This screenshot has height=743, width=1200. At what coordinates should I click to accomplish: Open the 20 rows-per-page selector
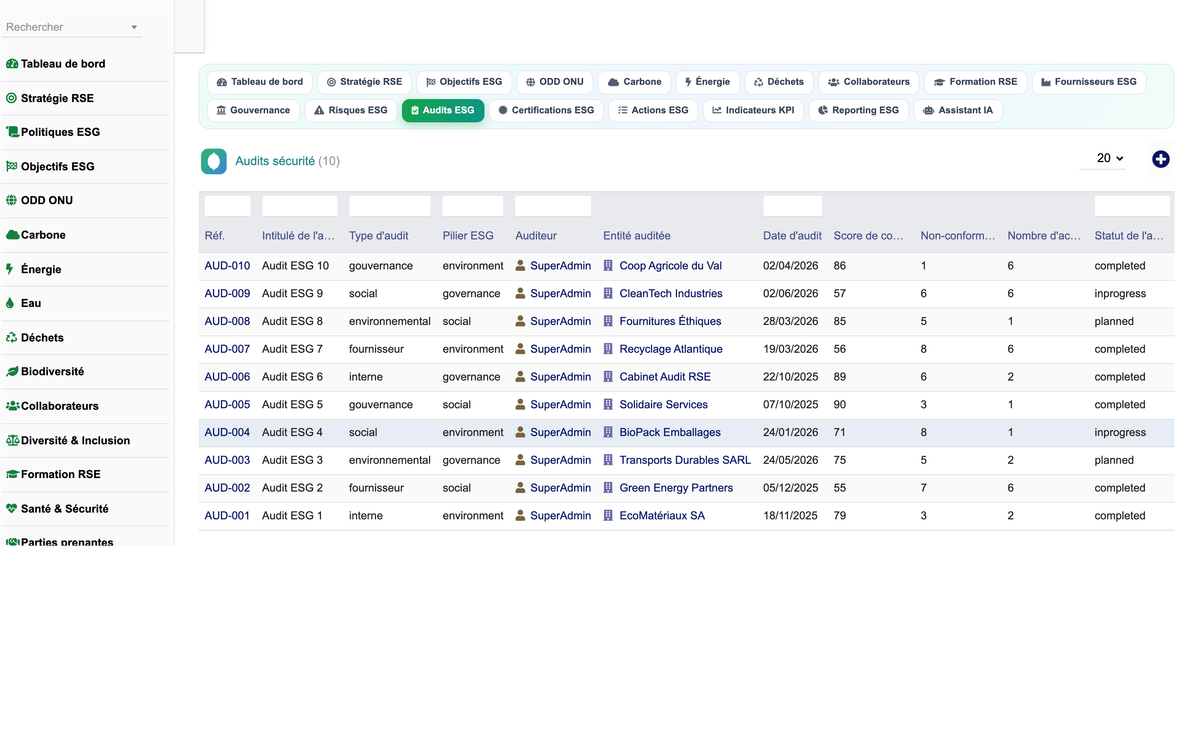[x=1103, y=158]
